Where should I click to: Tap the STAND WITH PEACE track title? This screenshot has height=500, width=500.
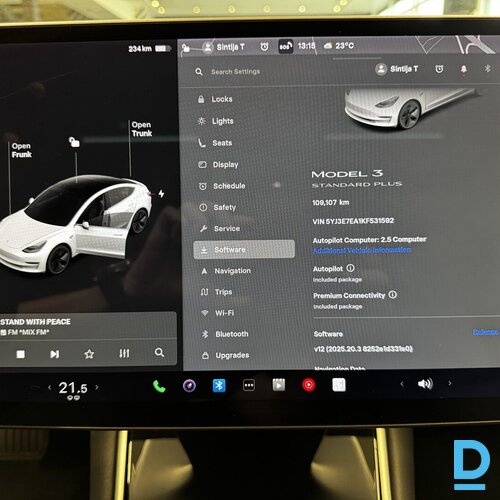[x=36, y=322]
